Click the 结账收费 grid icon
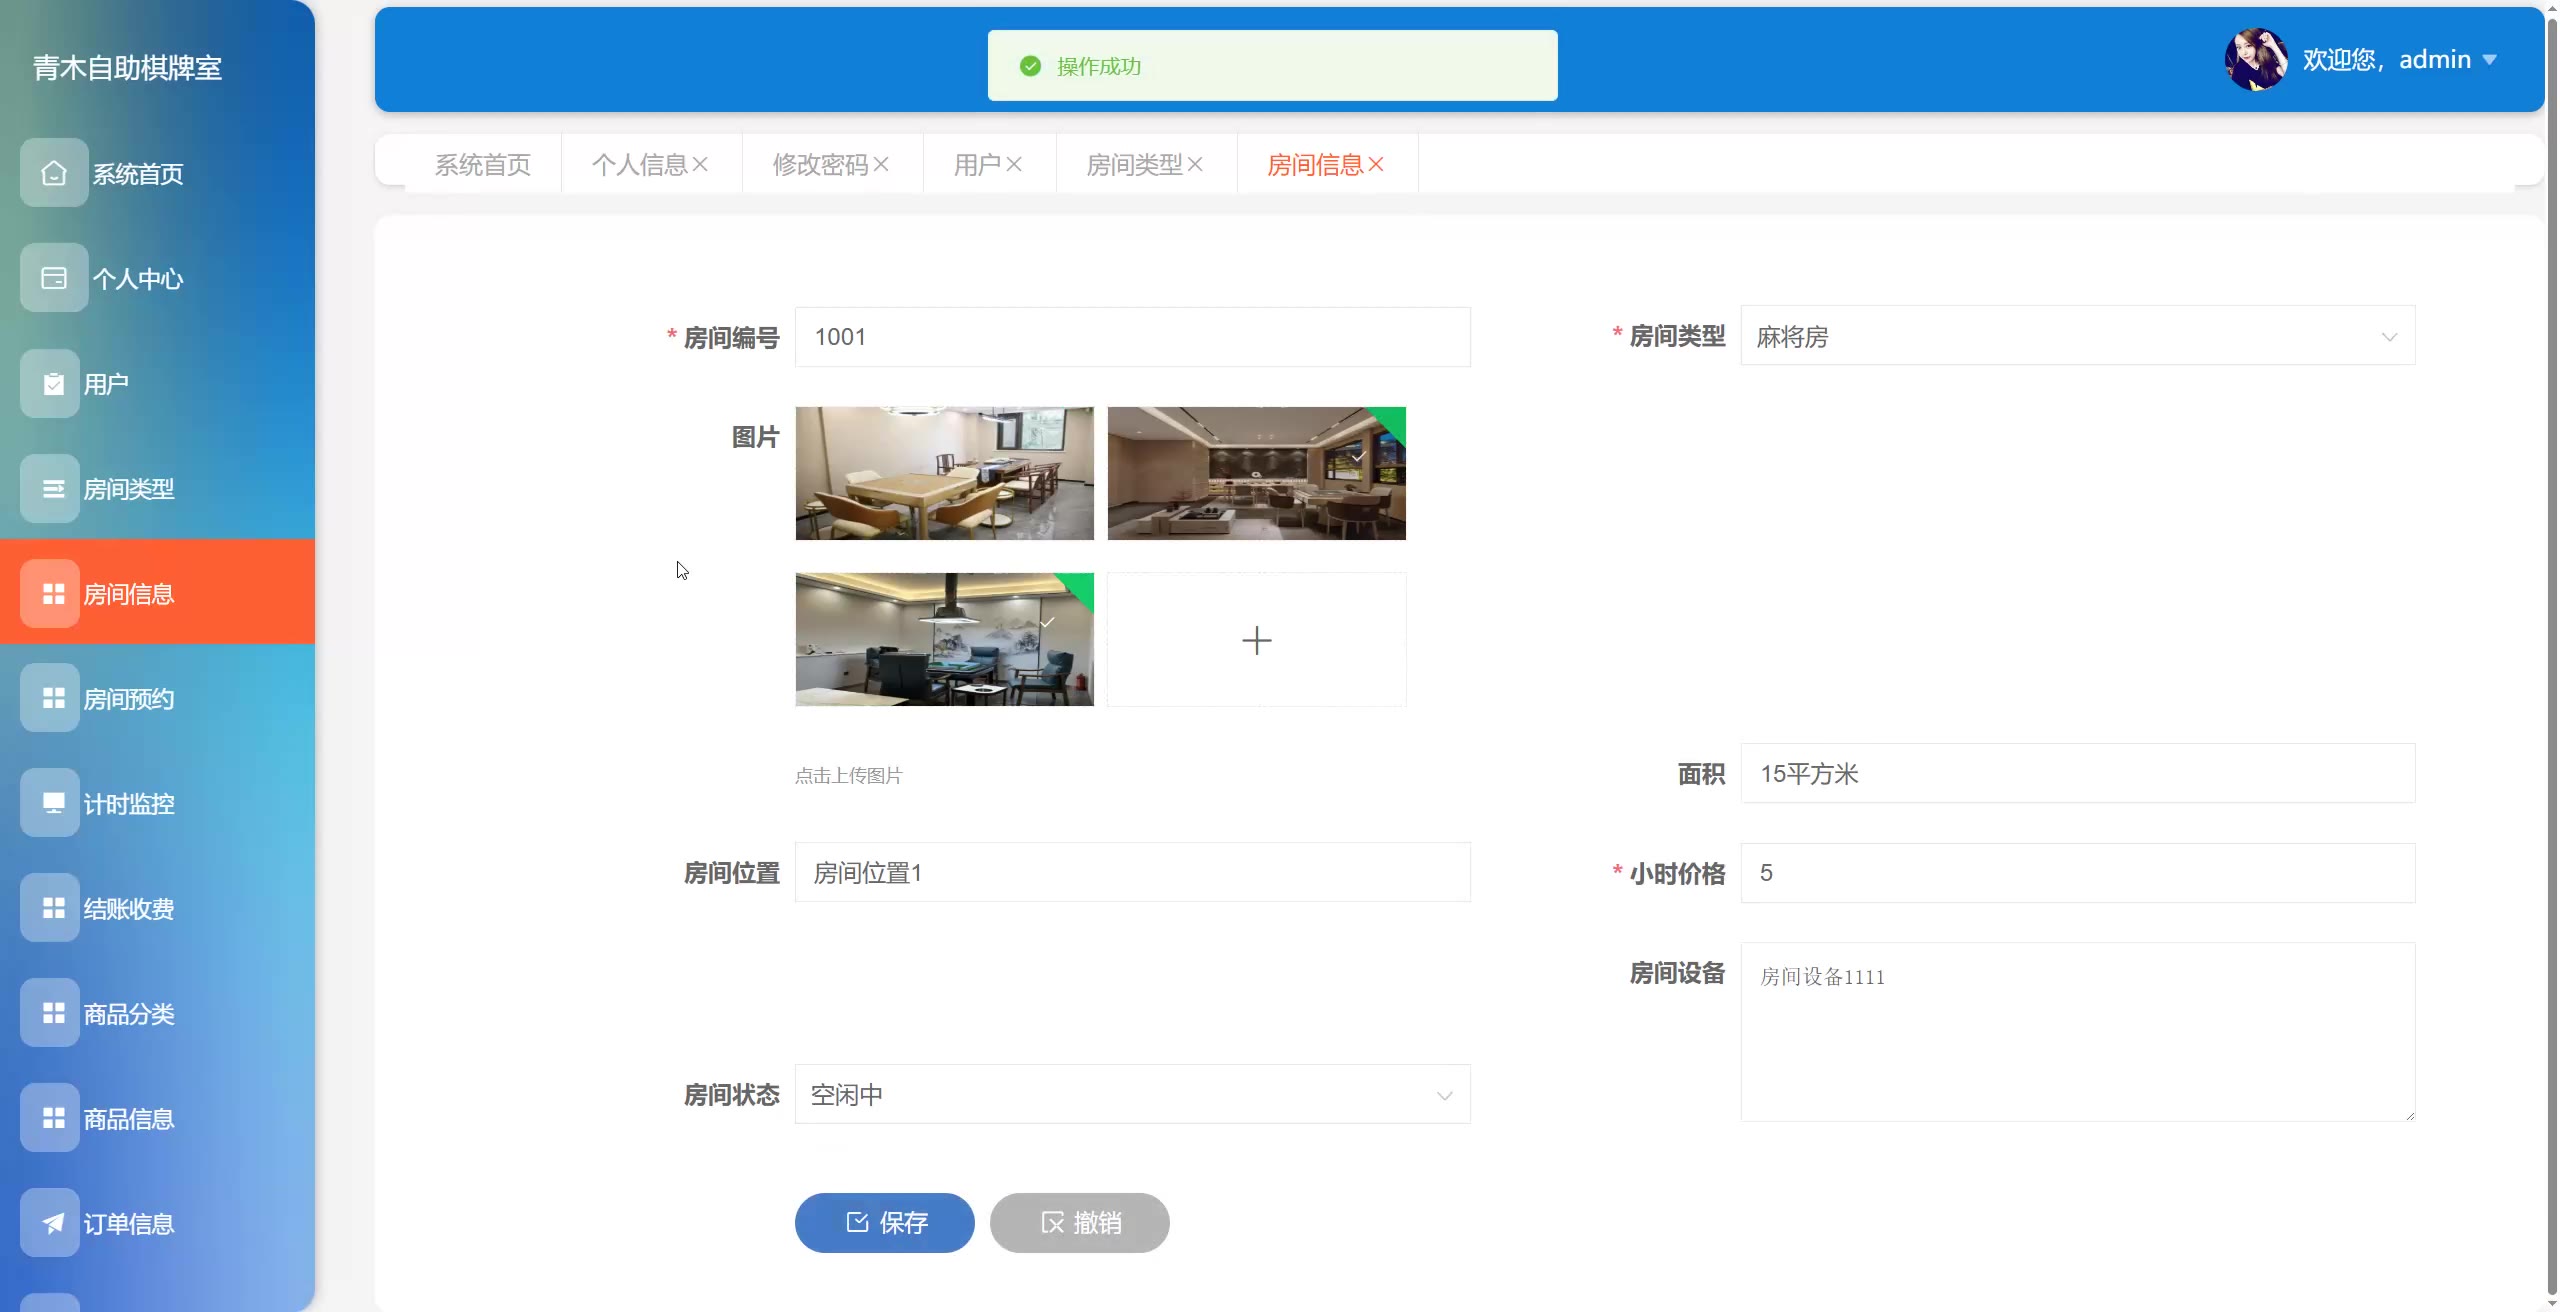Image resolution: width=2560 pixels, height=1312 pixels. pyautogui.click(x=52, y=908)
